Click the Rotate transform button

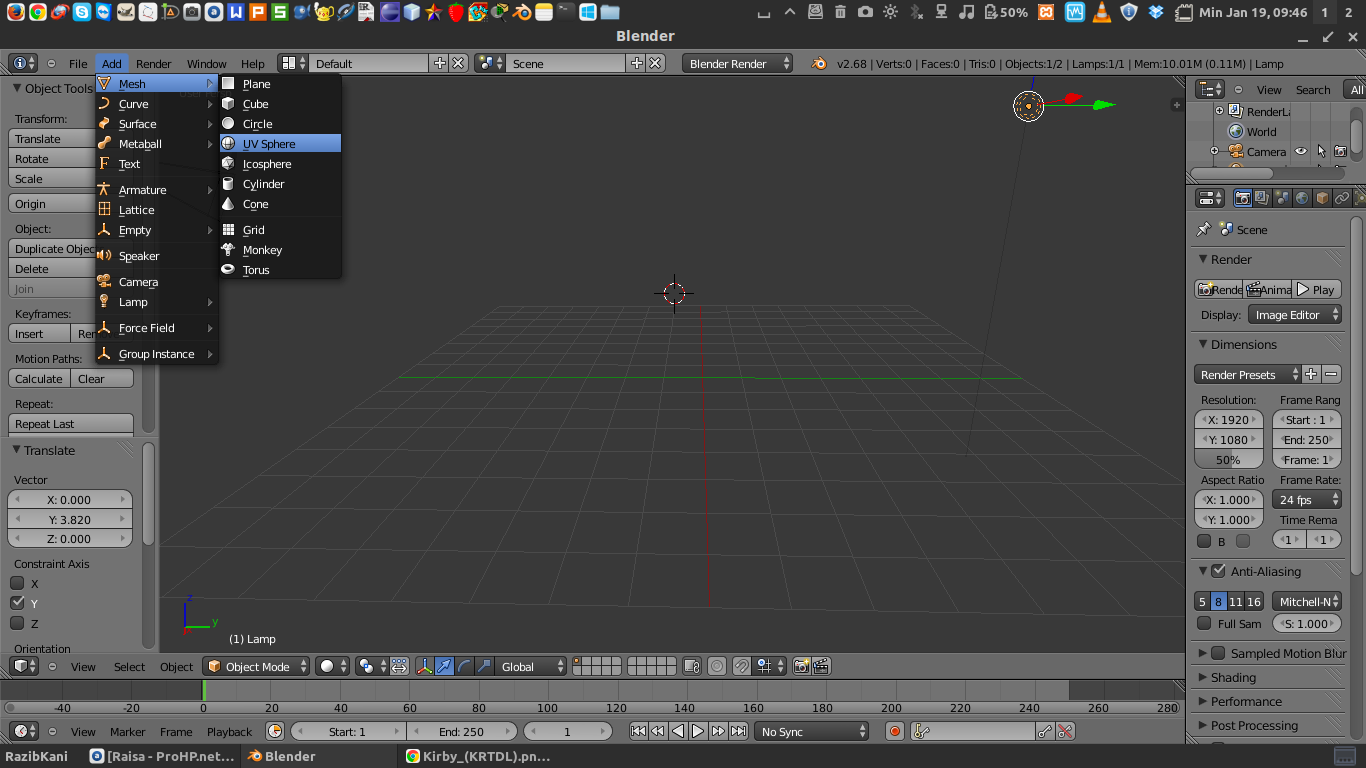click(52, 159)
